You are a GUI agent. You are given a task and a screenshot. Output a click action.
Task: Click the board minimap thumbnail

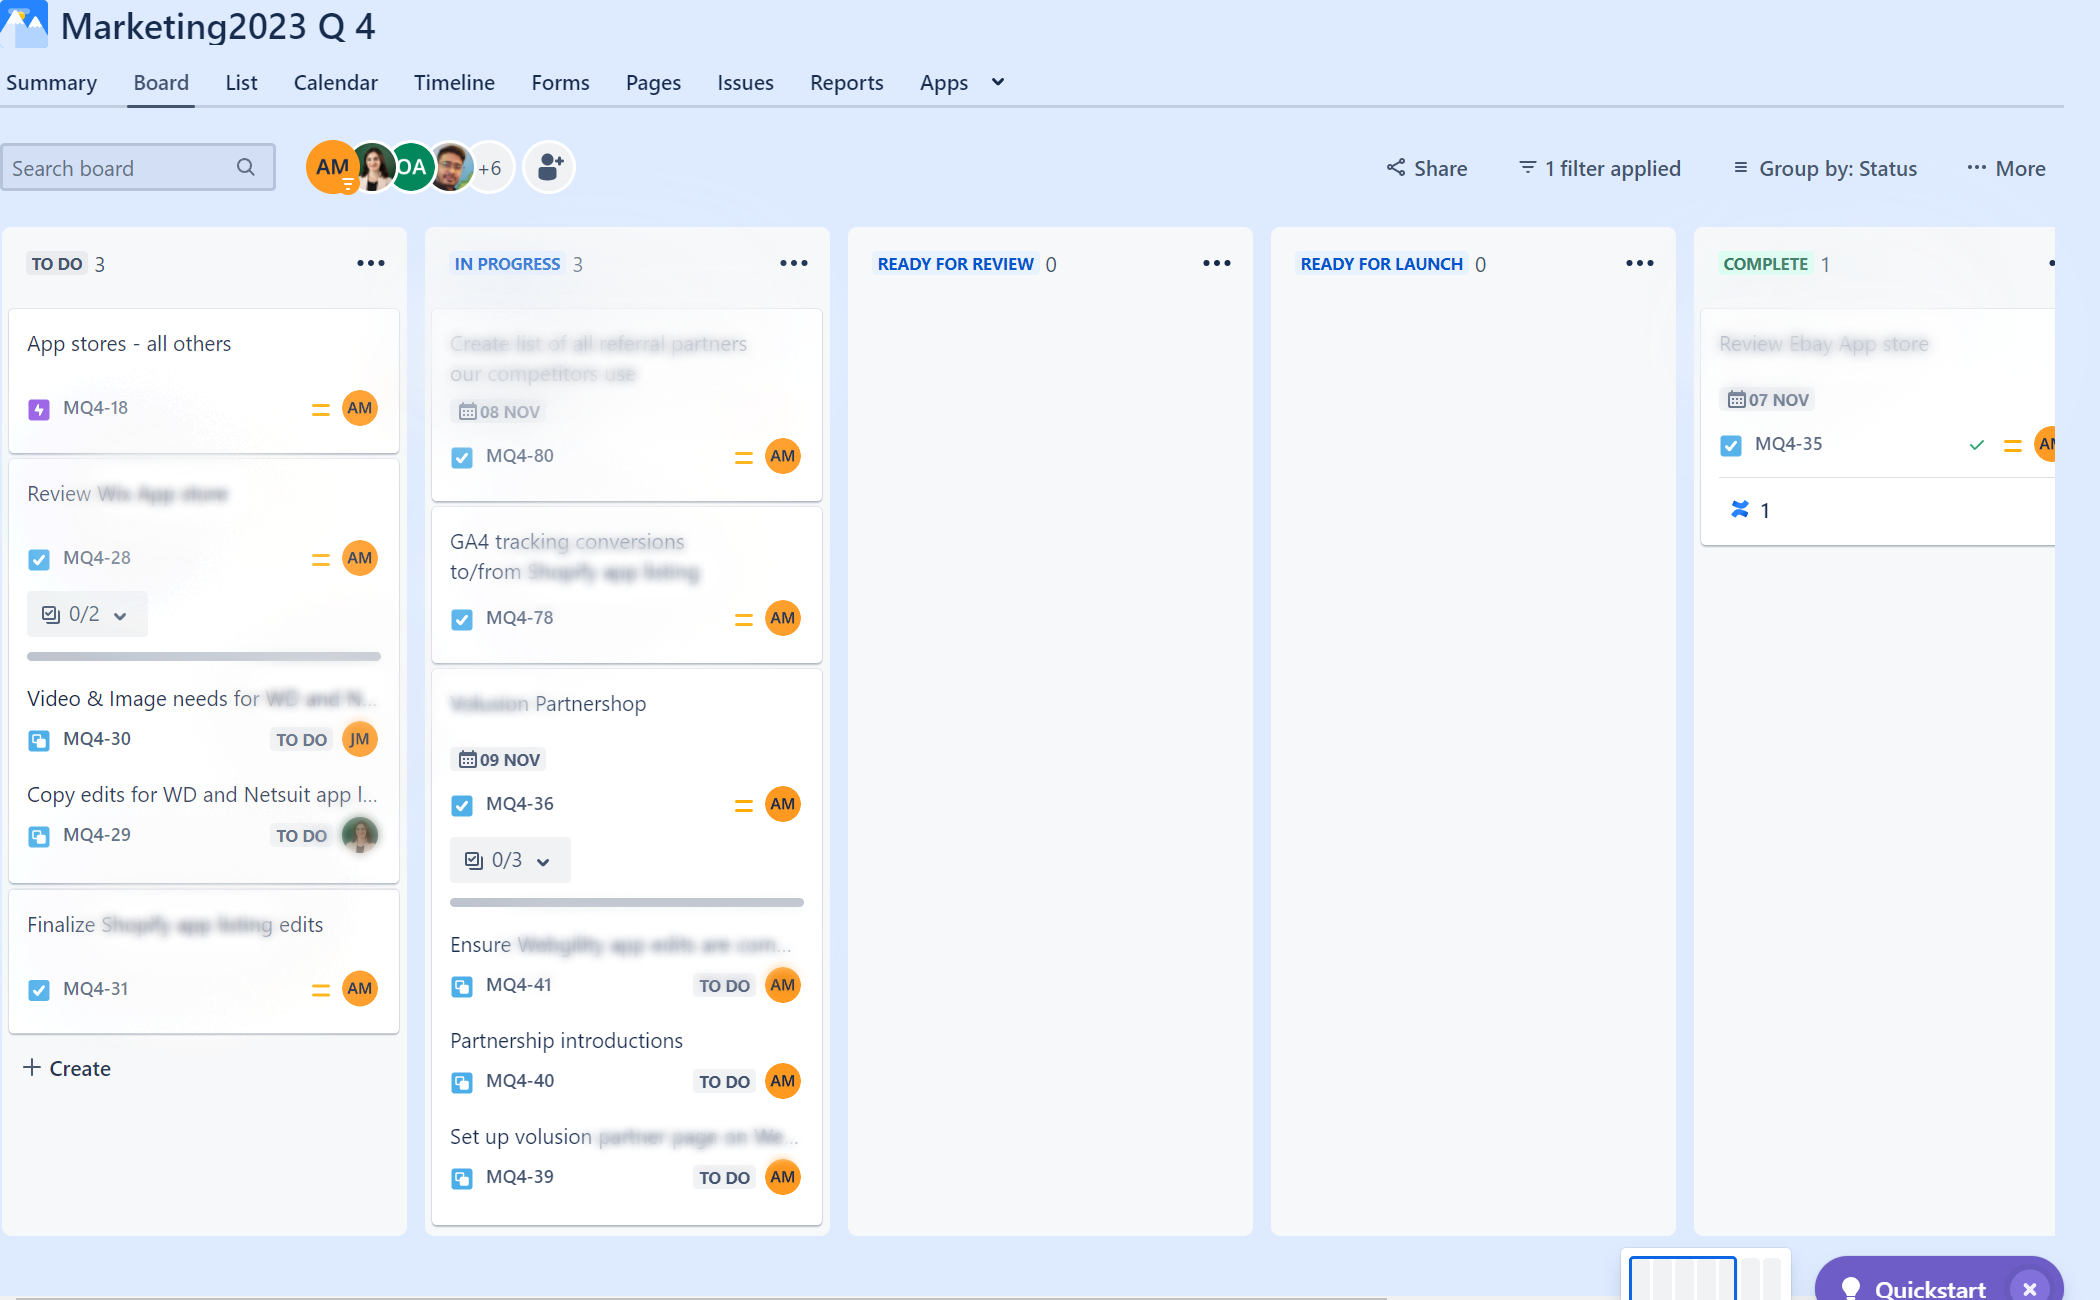(1705, 1277)
